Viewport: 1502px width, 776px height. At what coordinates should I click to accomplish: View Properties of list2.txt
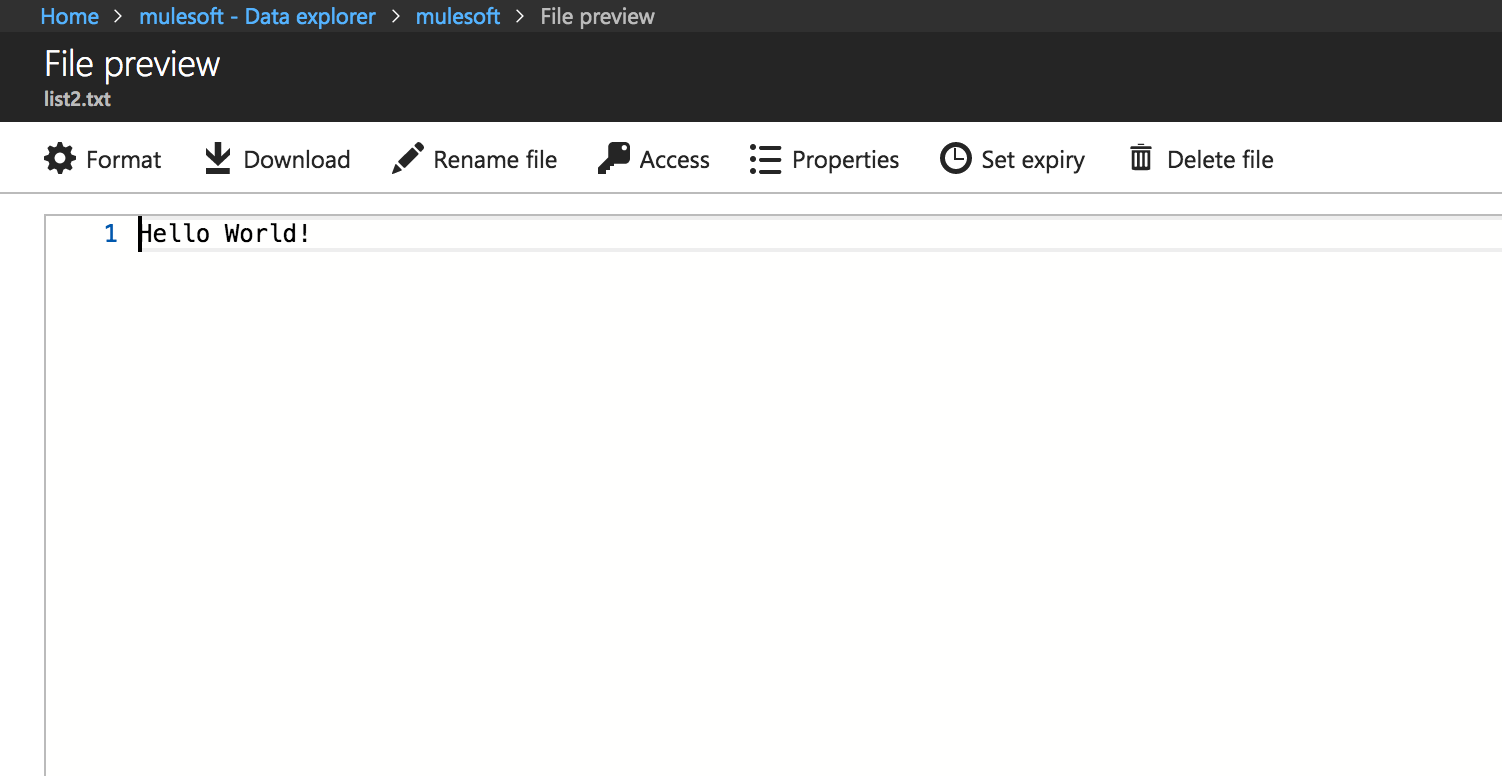845,159
